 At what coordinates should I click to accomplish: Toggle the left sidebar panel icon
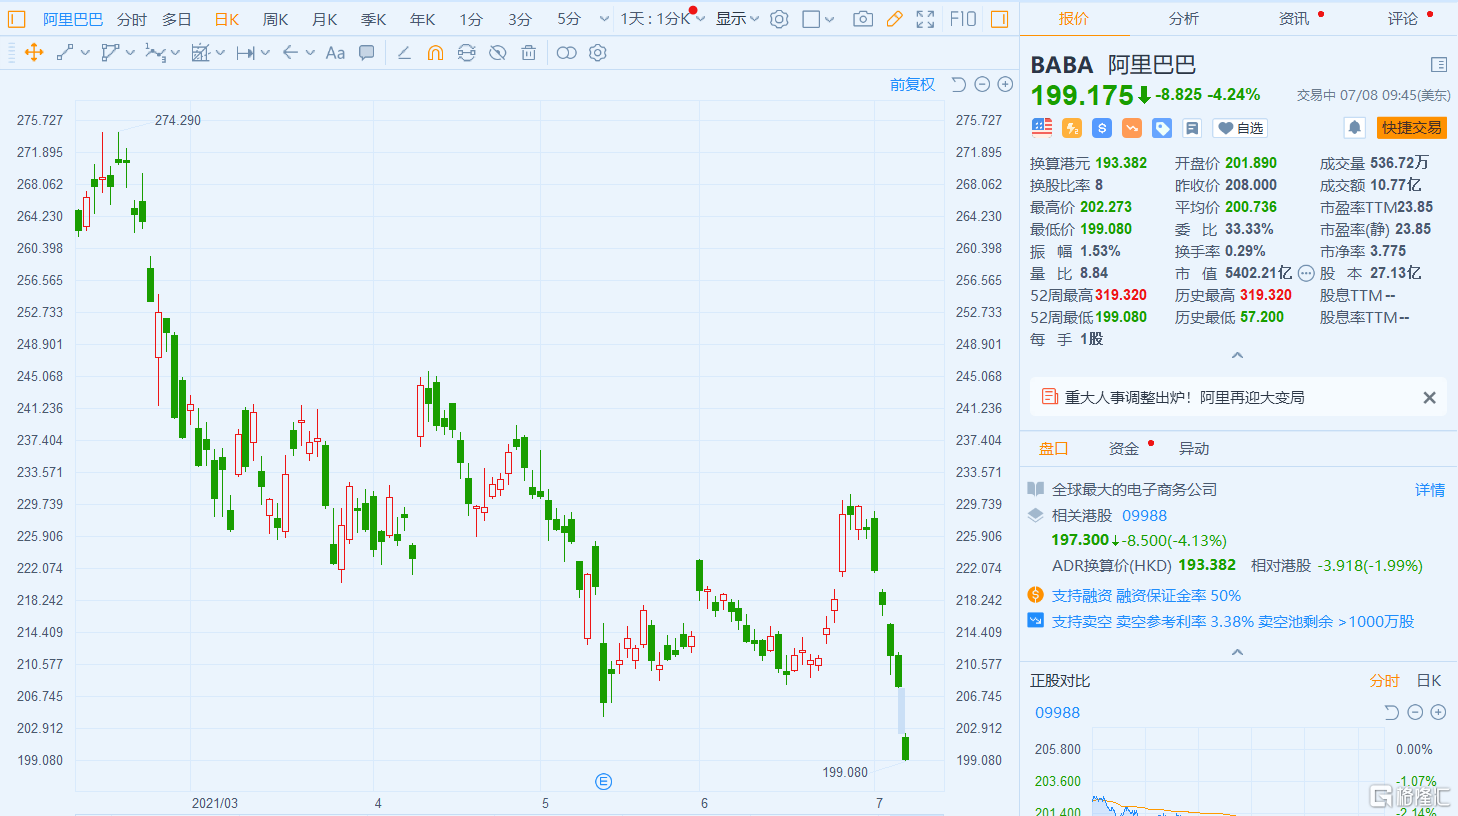tap(16, 19)
